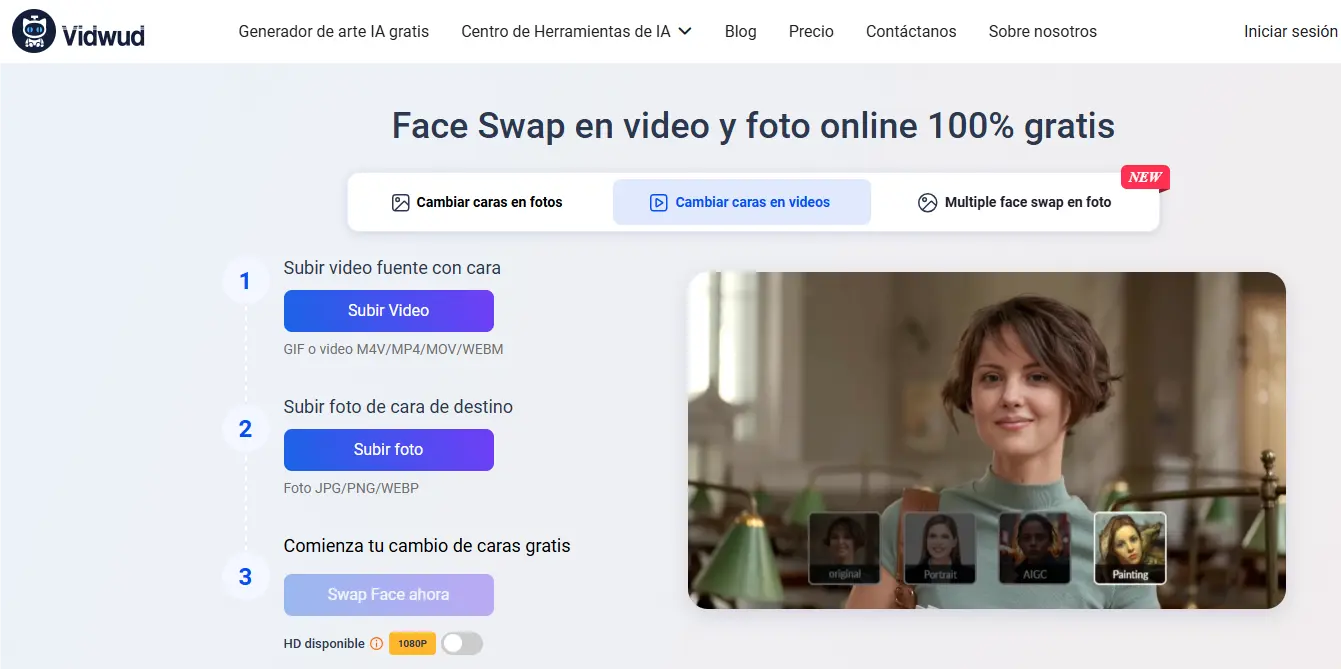Select the Painting style thumbnail
This screenshot has width=1341, height=669.
click(x=1129, y=548)
